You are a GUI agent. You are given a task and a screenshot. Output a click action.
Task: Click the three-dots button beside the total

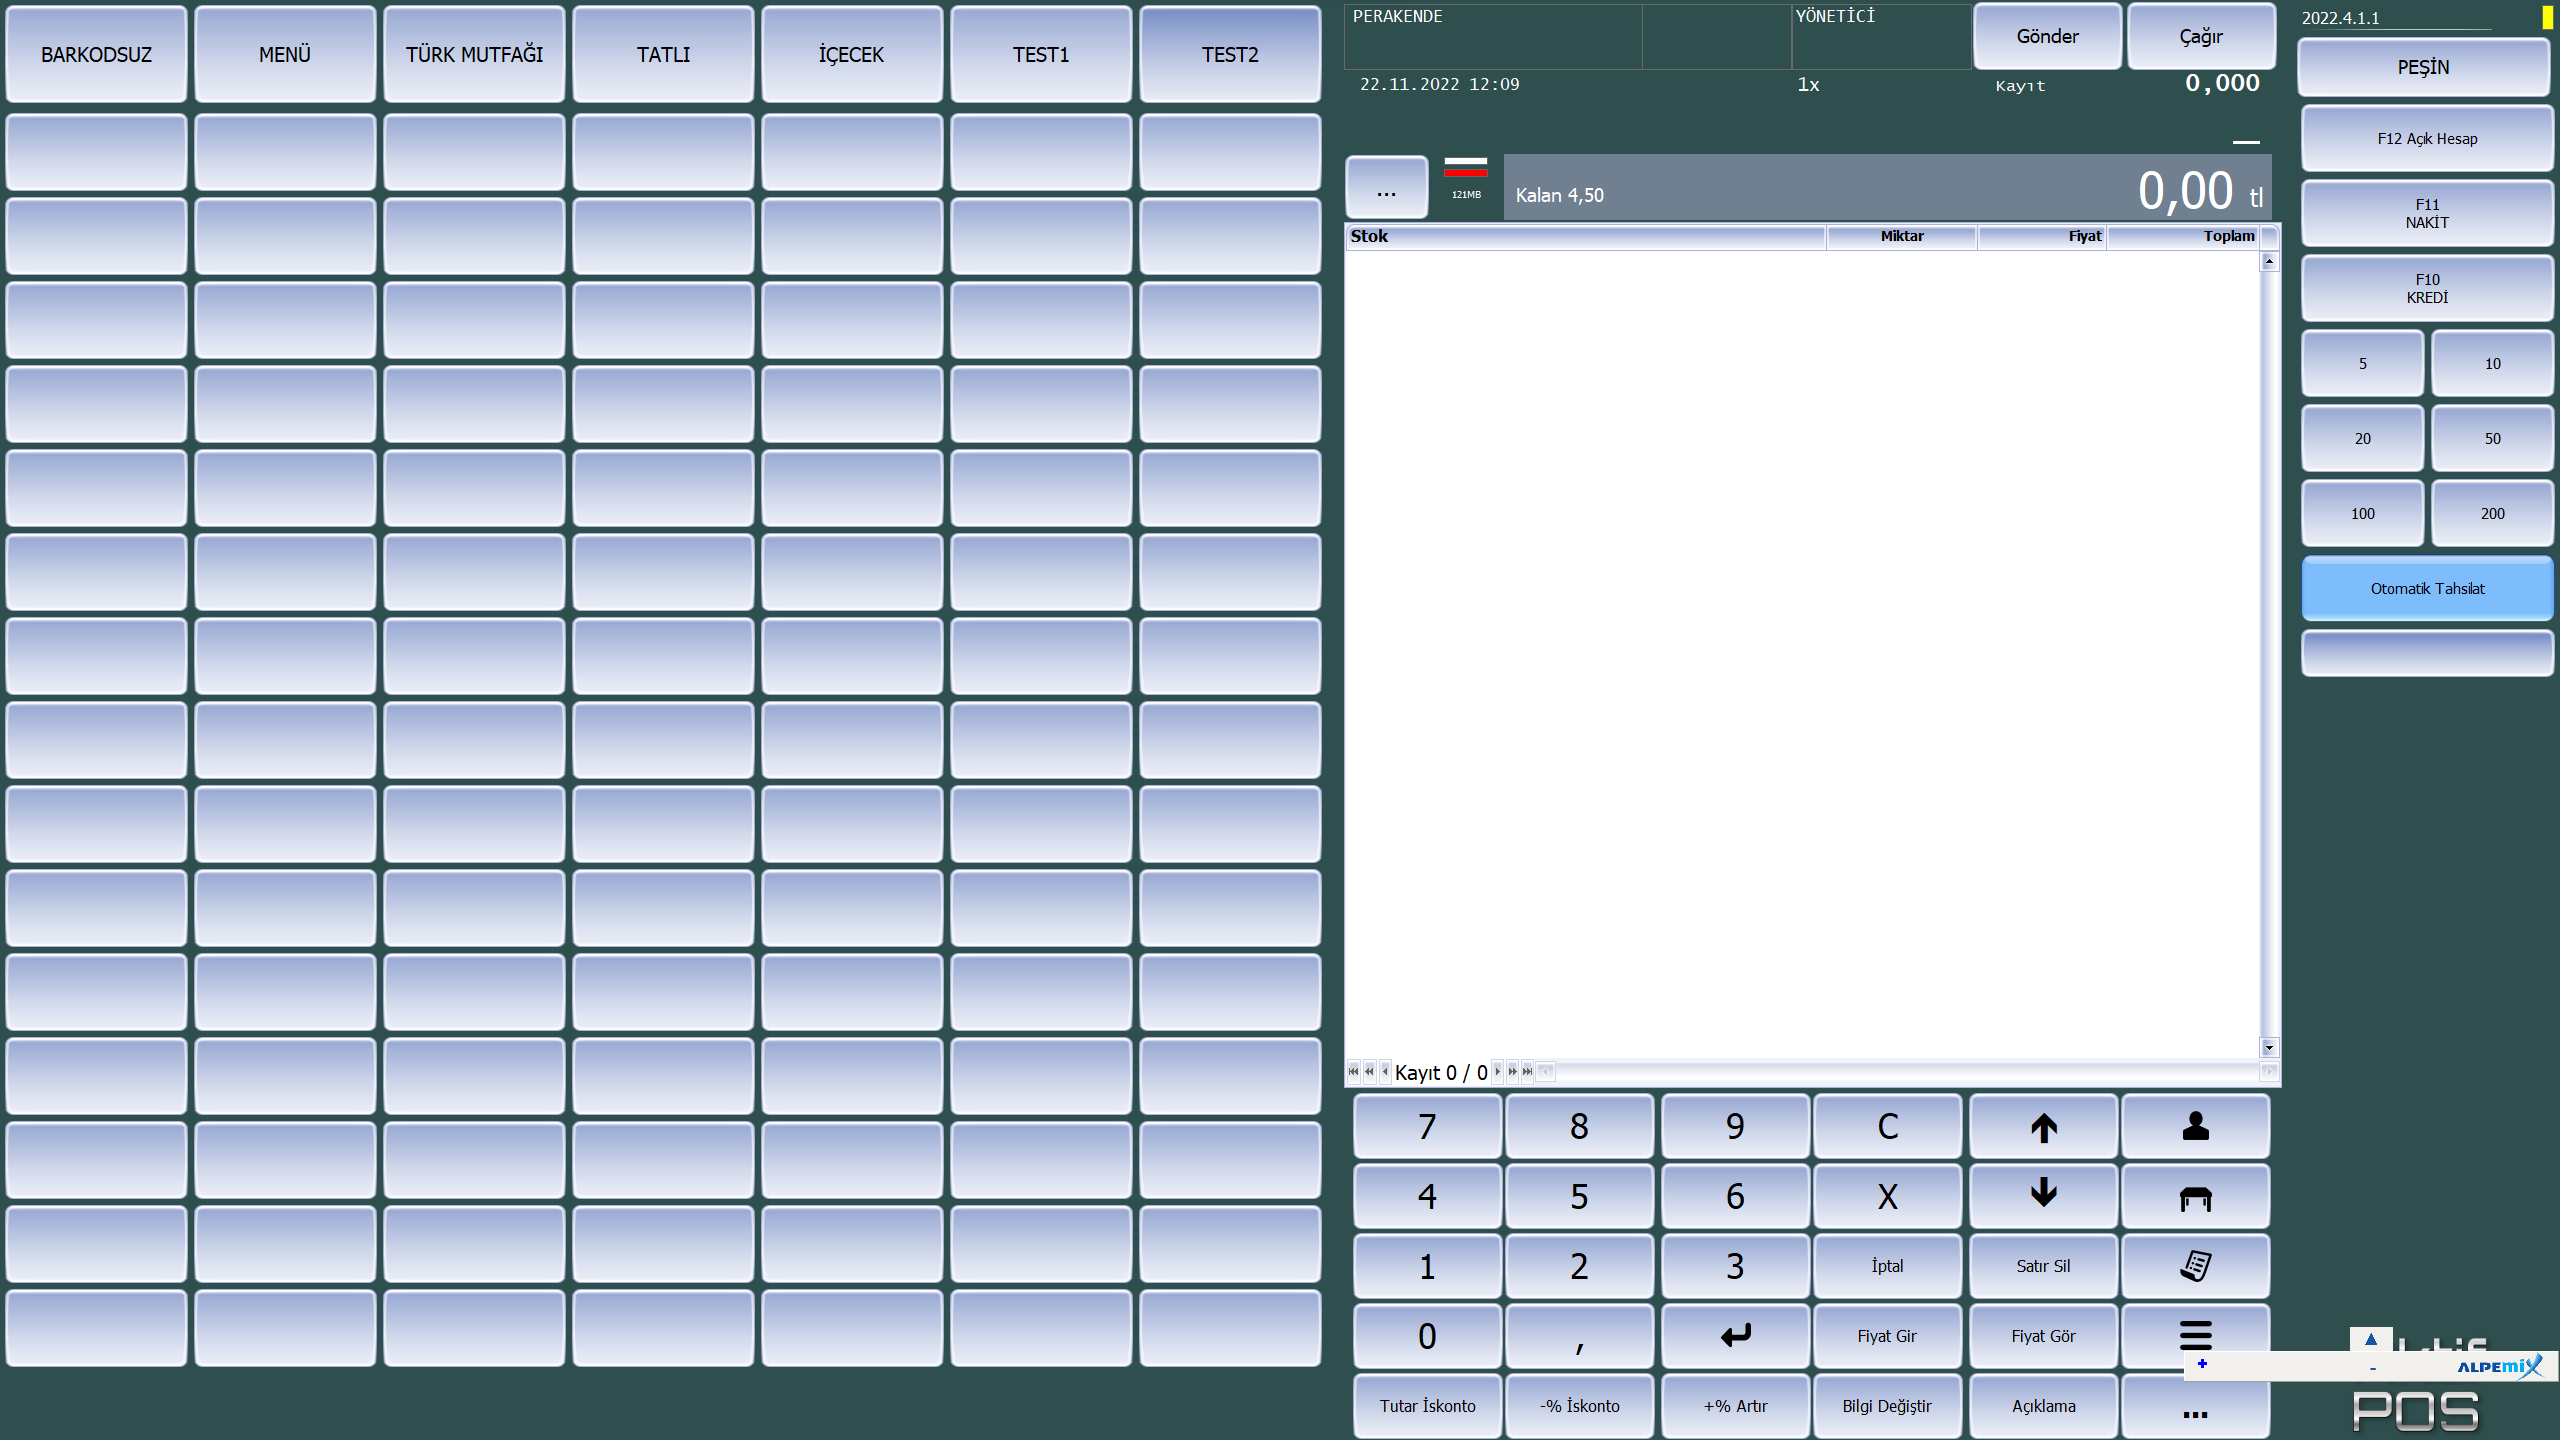pos(1386,188)
